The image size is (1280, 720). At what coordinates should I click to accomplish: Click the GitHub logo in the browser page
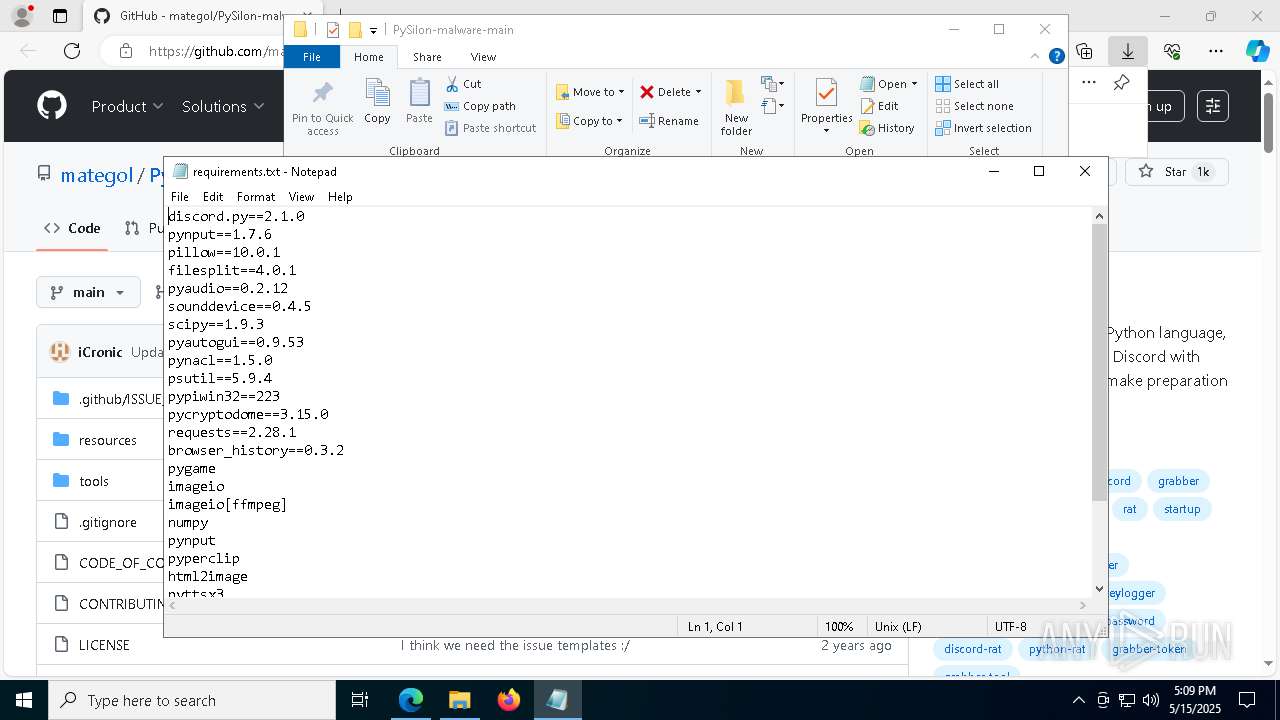tap(52, 106)
